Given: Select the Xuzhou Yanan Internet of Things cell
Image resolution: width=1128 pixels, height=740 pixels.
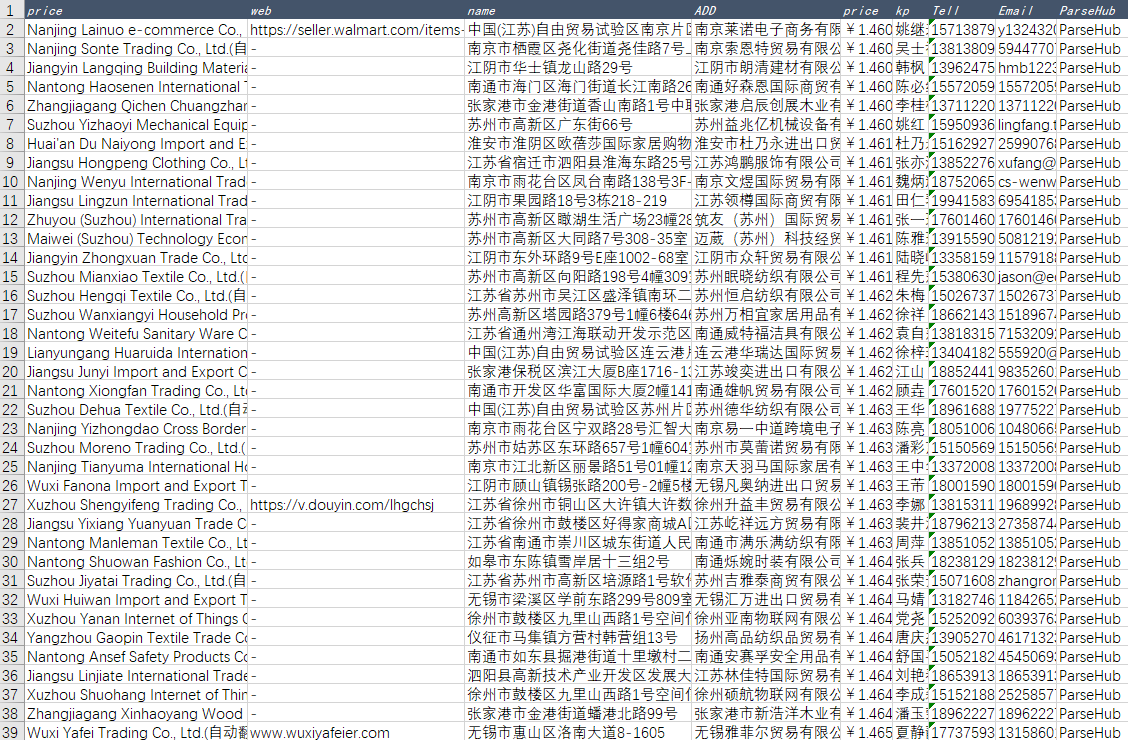Looking at the screenshot, I should tap(136, 618).
